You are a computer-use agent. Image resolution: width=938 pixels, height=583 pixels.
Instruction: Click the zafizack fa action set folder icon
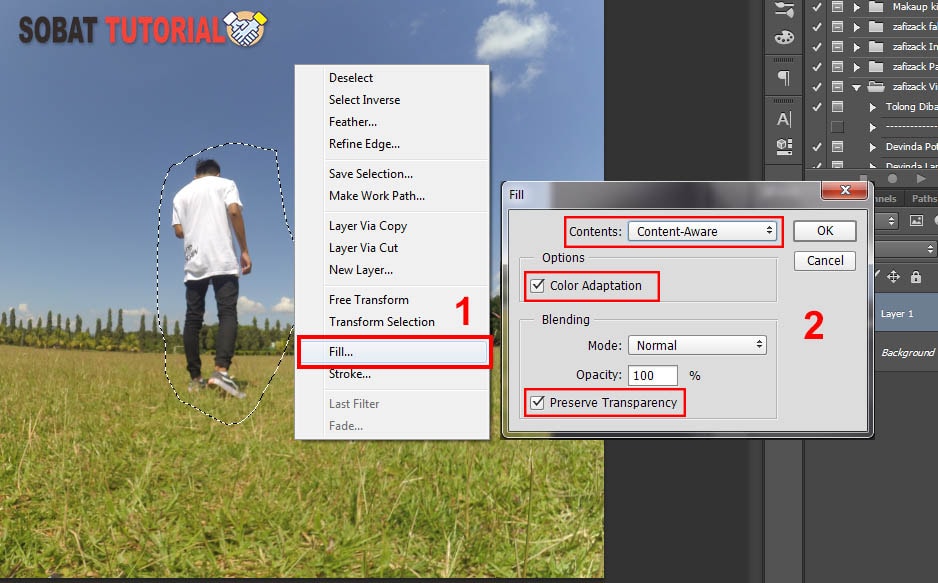click(x=876, y=27)
